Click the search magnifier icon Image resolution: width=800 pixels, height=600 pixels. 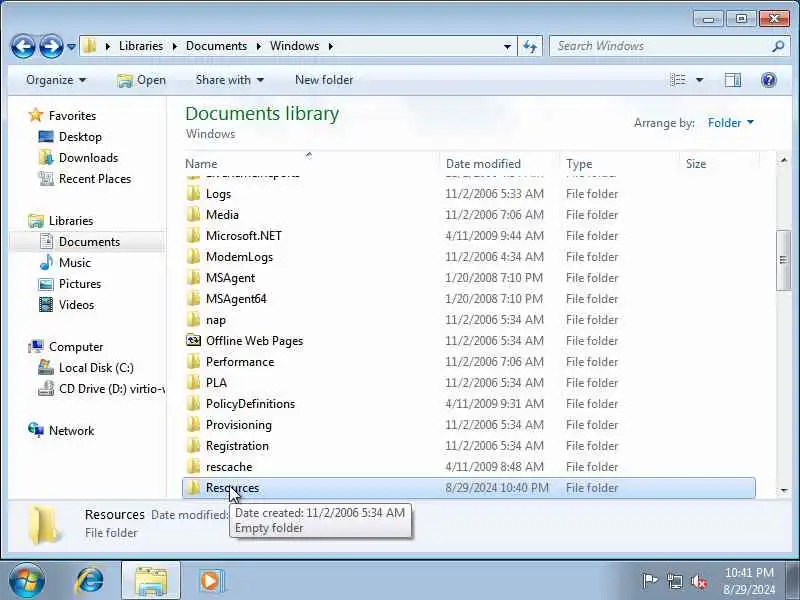click(x=779, y=46)
